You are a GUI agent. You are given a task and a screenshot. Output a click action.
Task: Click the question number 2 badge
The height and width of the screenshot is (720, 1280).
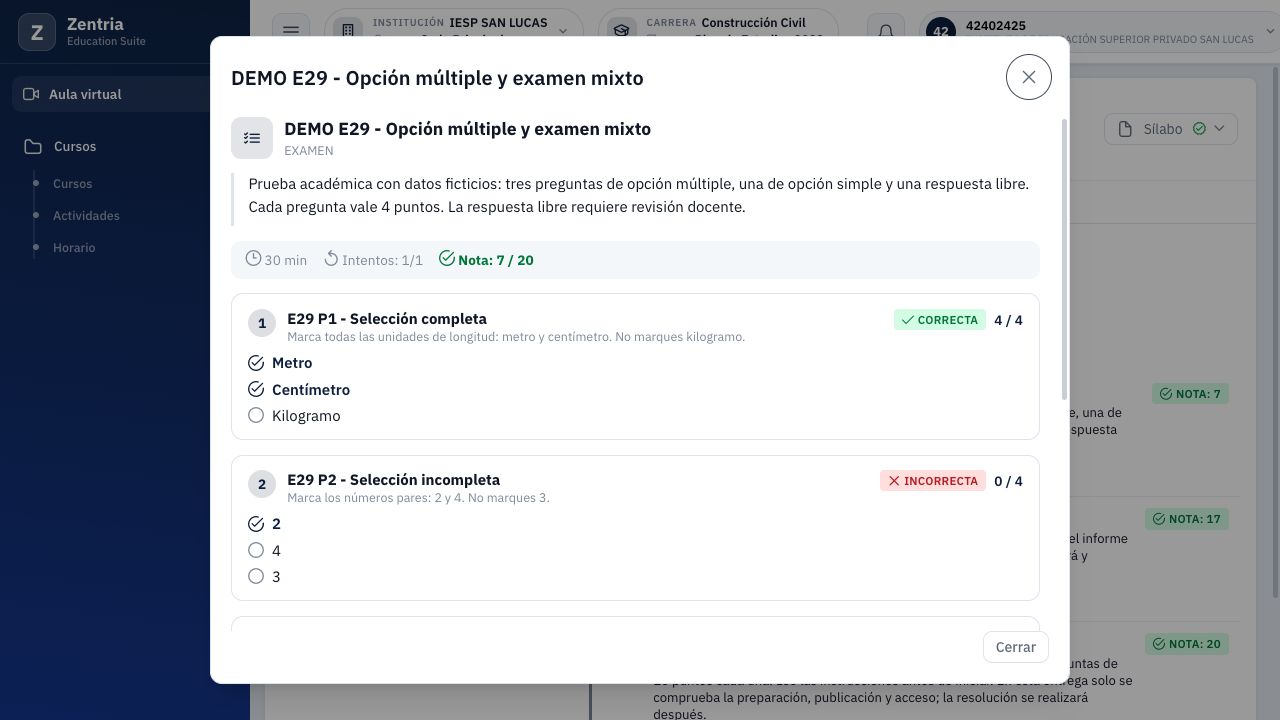[x=262, y=484]
